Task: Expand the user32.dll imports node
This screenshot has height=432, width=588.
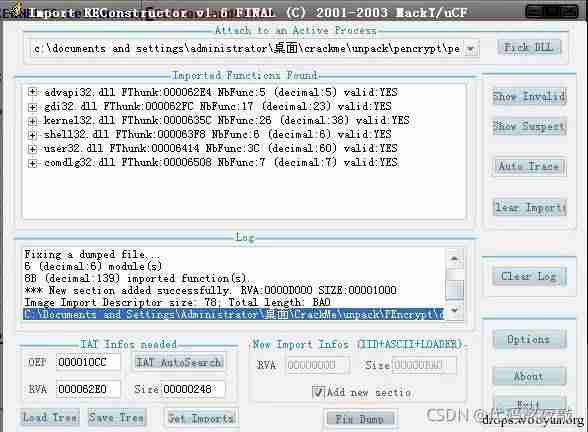Action: [x=33, y=149]
